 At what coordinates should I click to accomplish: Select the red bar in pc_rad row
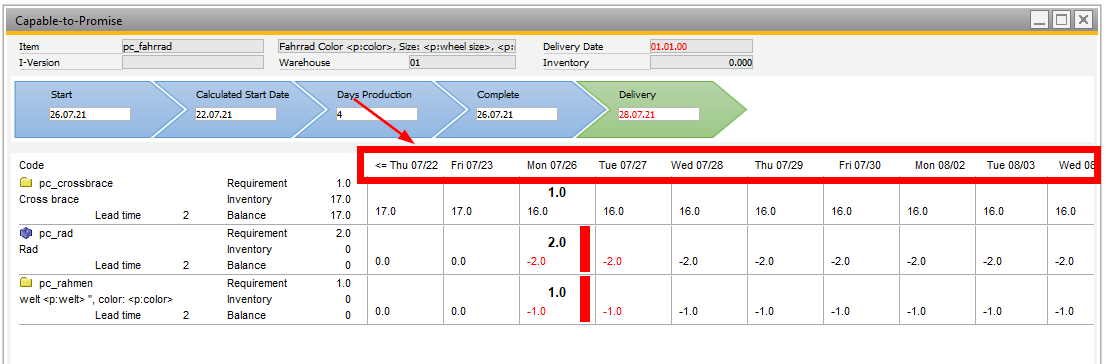point(585,249)
